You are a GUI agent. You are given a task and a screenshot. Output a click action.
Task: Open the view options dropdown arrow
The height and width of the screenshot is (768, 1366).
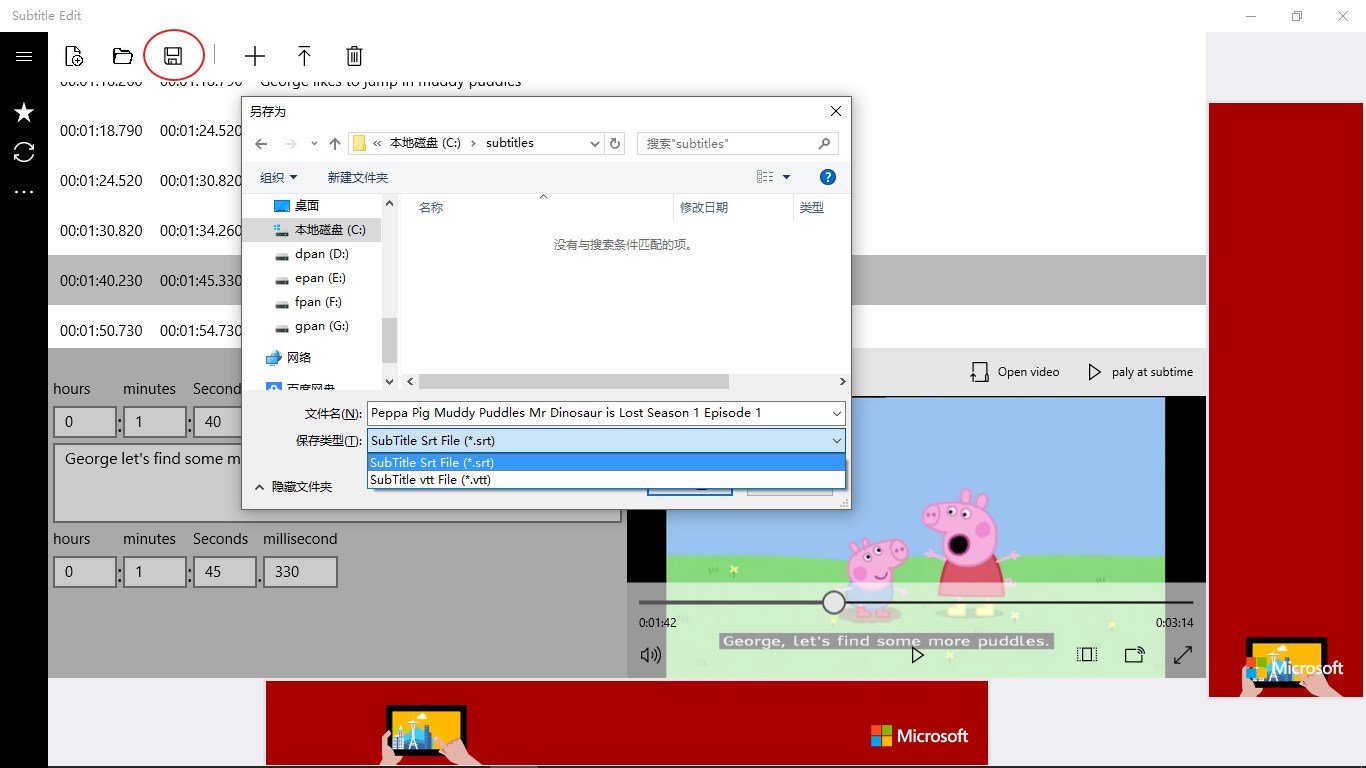coord(786,177)
